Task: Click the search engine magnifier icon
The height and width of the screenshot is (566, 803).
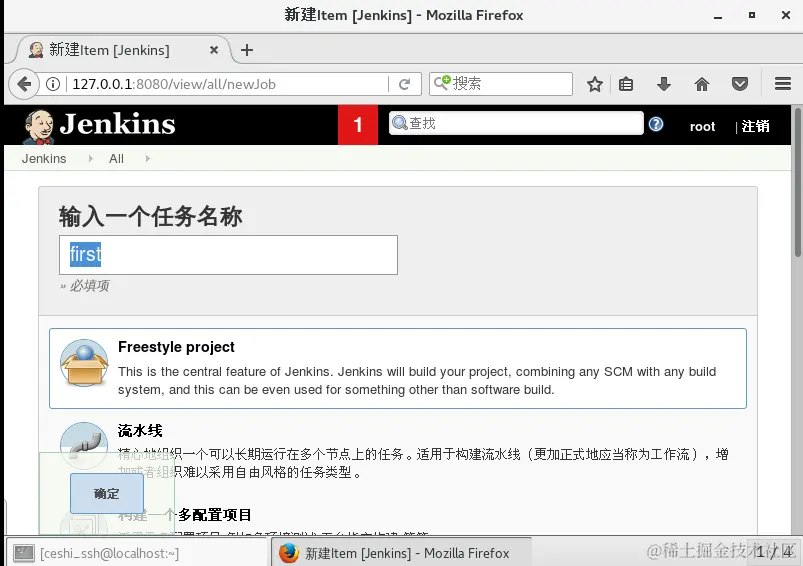Action: tap(442, 82)
